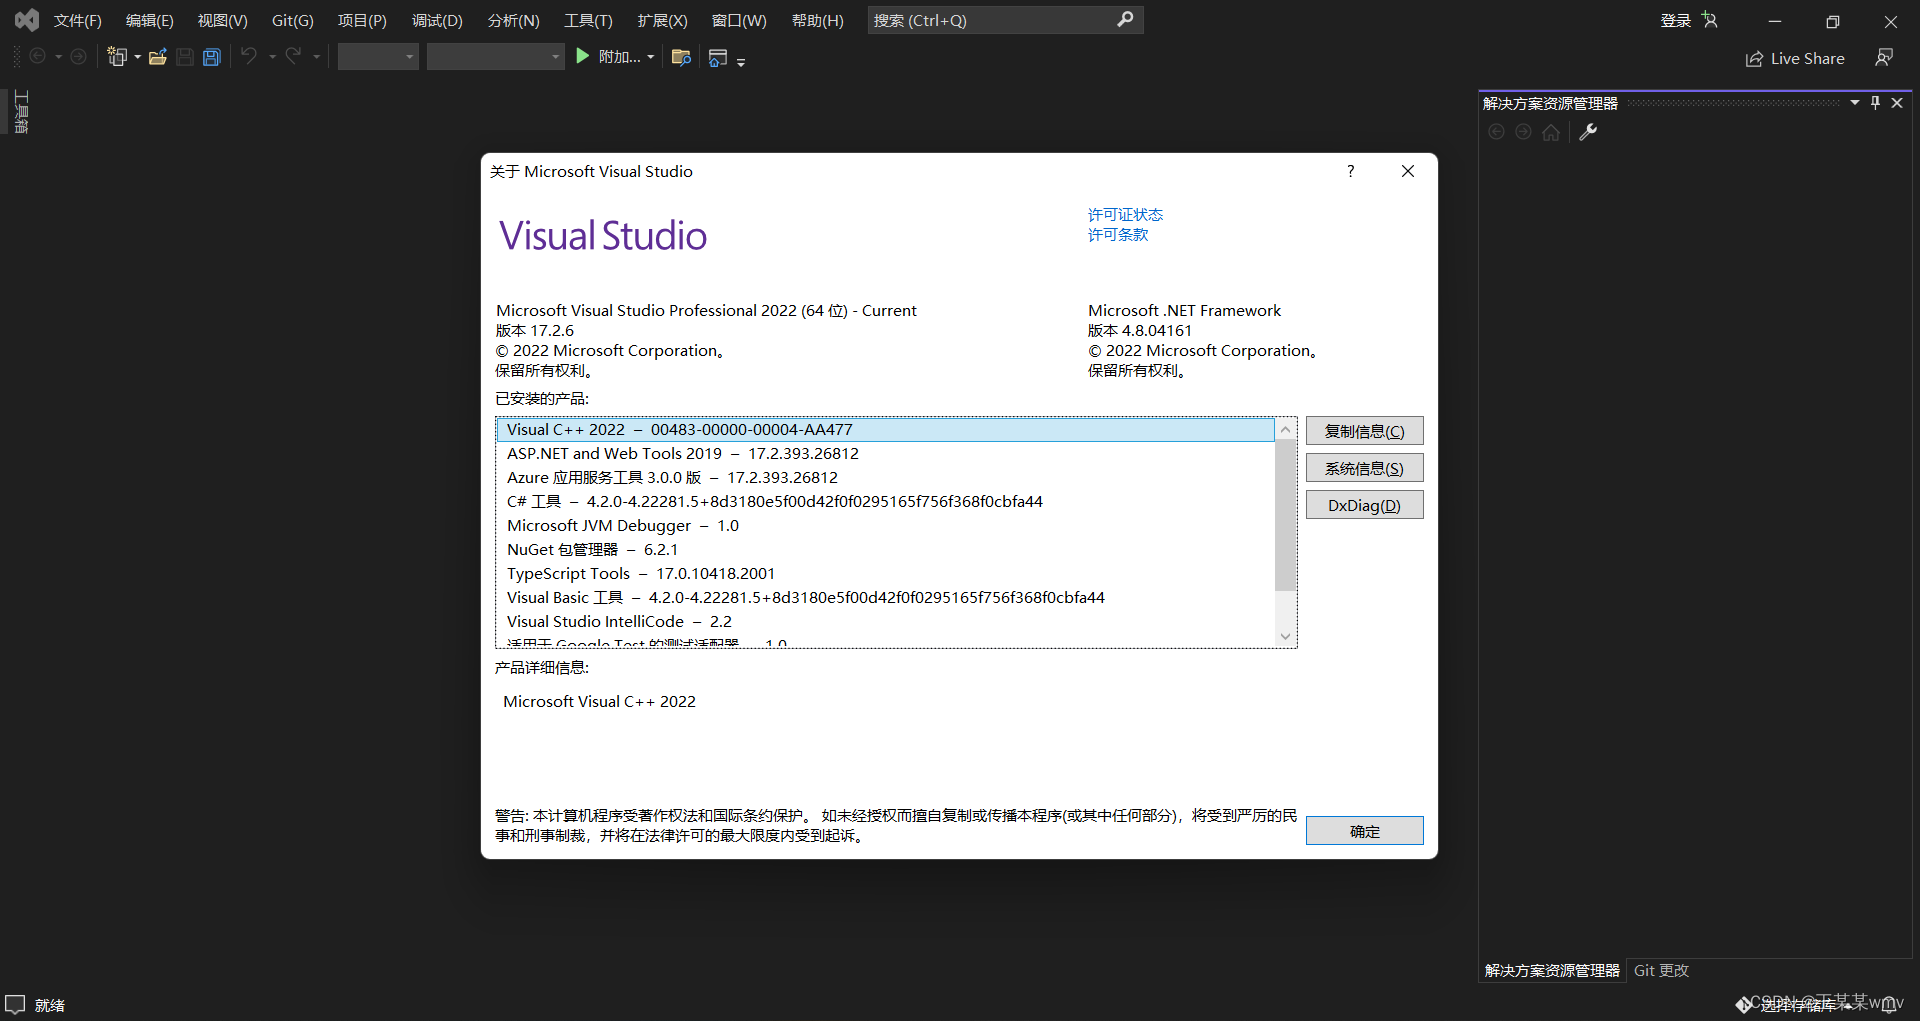Click the Undo icon on the toolbar
The height and width of the screenshot is (1021, 1920).
coord(248,56)
